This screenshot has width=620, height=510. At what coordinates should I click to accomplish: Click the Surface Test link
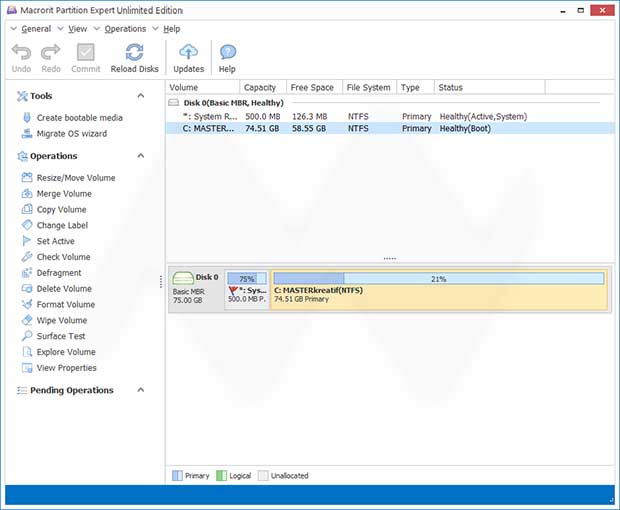[61, 336]
